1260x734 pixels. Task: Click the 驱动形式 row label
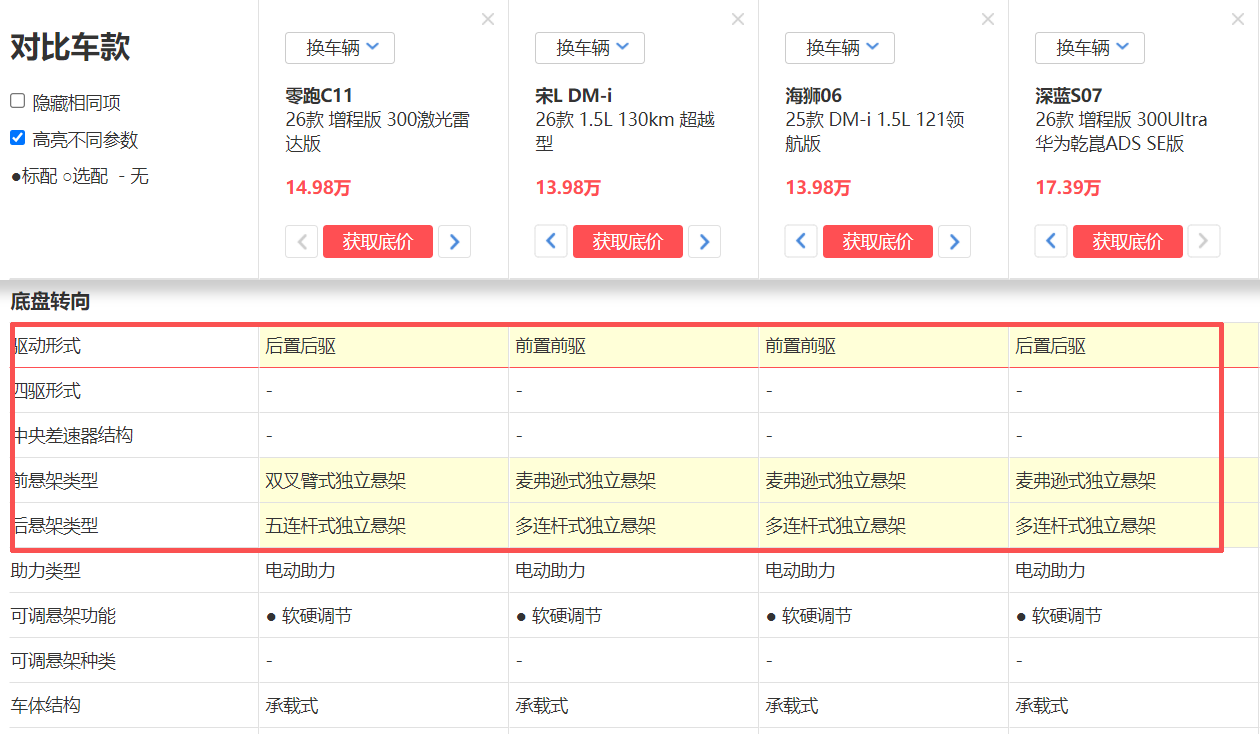click(x=48, y=346)
